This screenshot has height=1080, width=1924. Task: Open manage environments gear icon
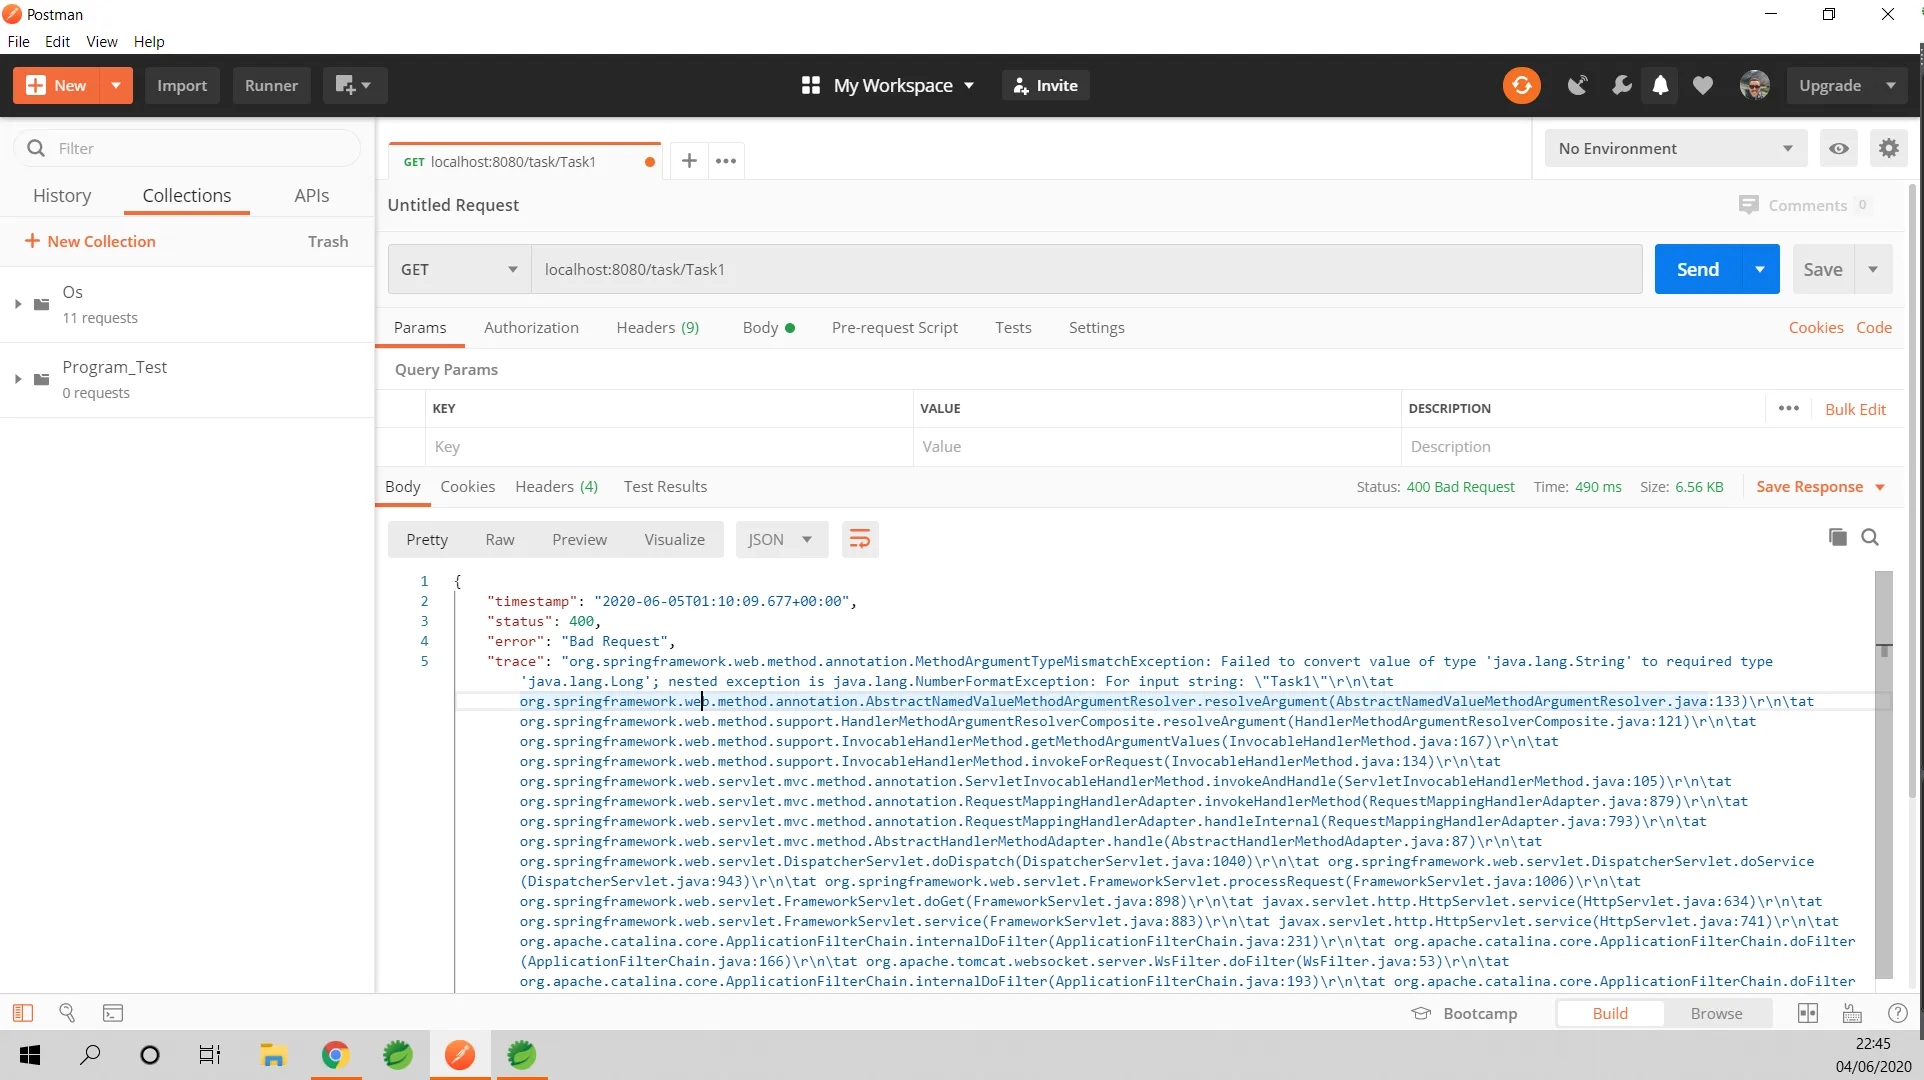(1888, 148)
